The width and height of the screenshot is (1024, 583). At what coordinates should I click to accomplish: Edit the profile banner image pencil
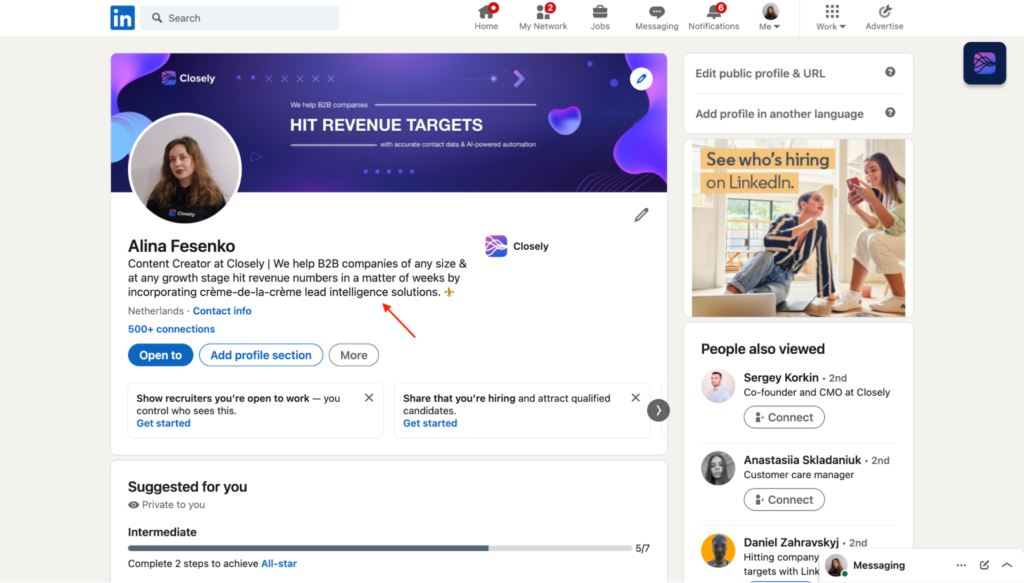pyautogui.click(x=641, y=79)
